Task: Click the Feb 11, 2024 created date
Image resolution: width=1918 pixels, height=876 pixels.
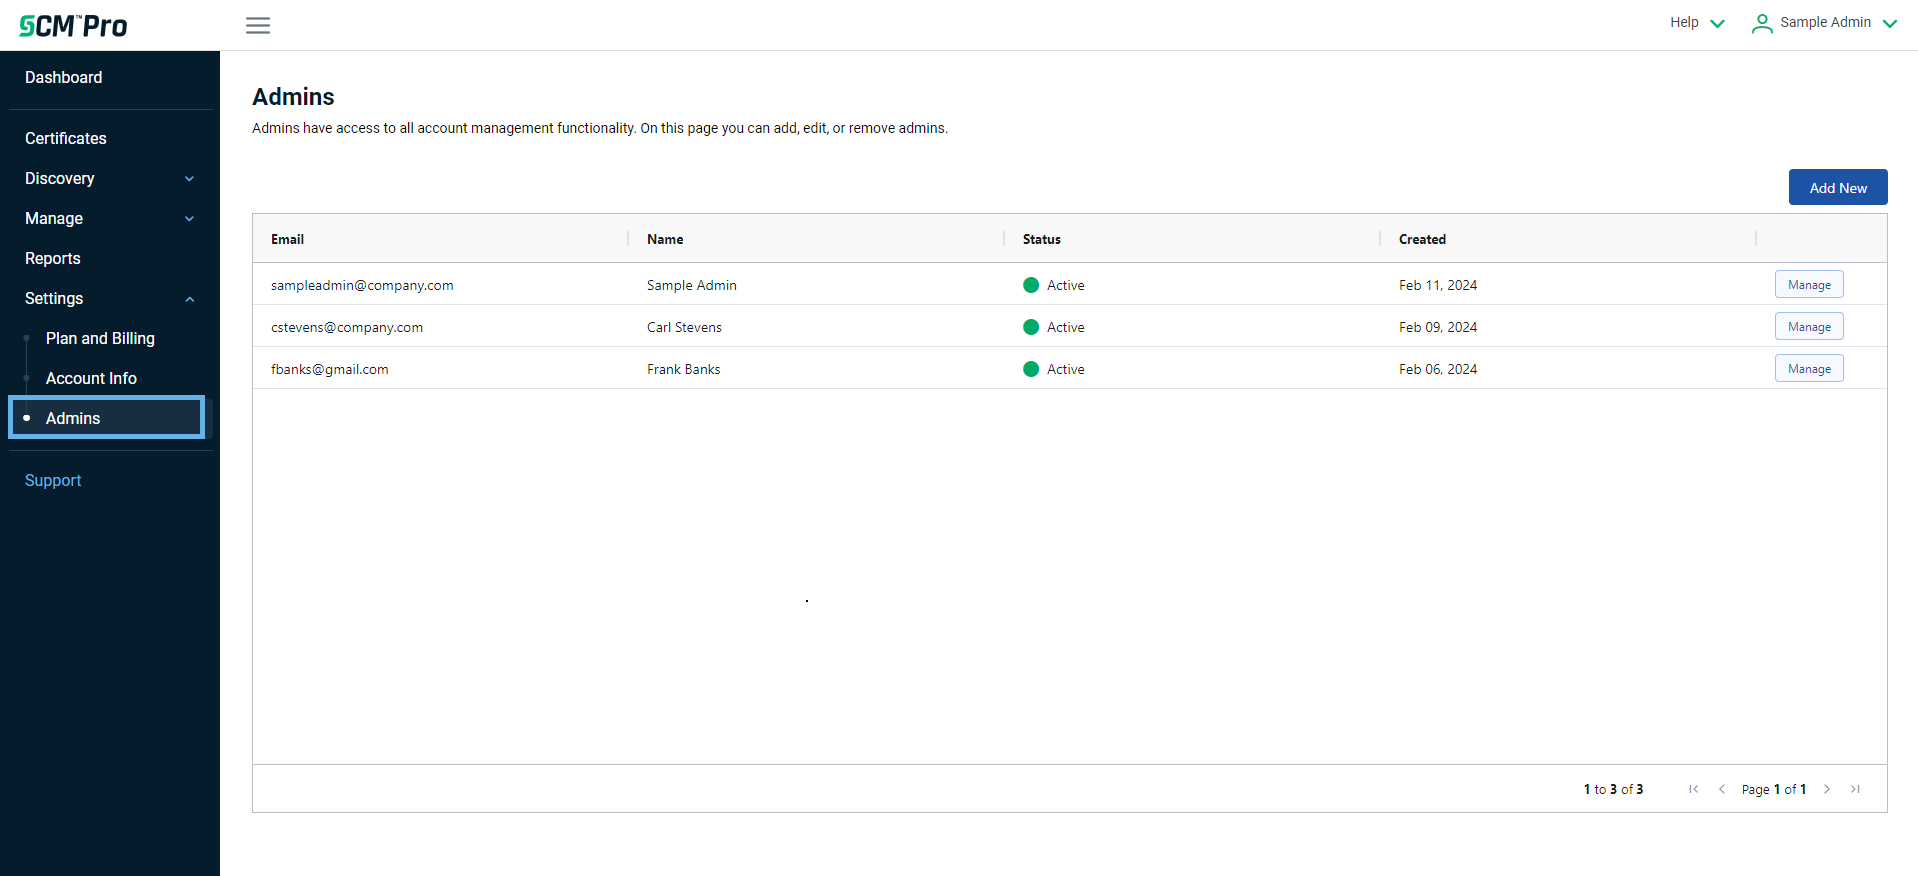Action: pyautogui.click(x=1438, y=285)
